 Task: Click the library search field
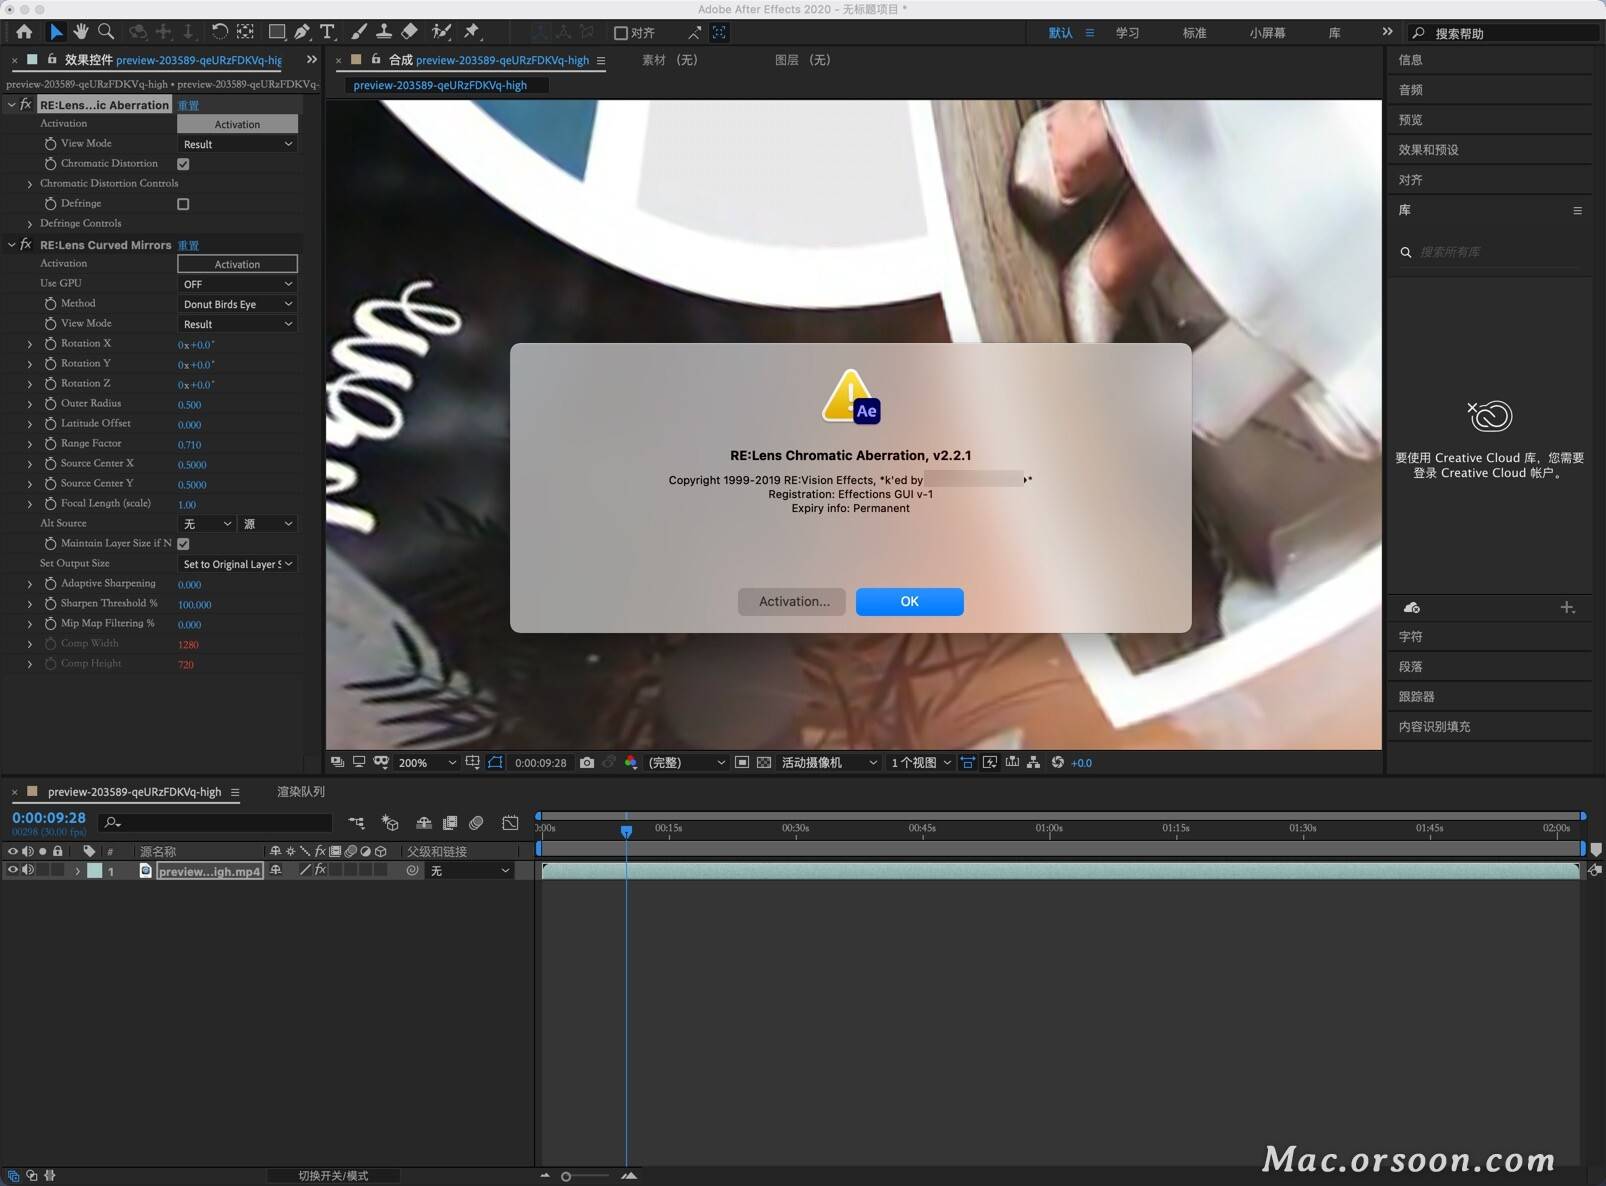click(1490, 252)
